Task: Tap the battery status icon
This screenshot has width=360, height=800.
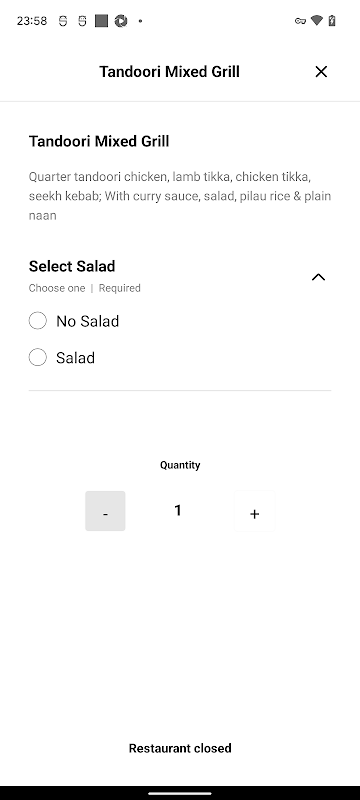Action: point(332,21)
